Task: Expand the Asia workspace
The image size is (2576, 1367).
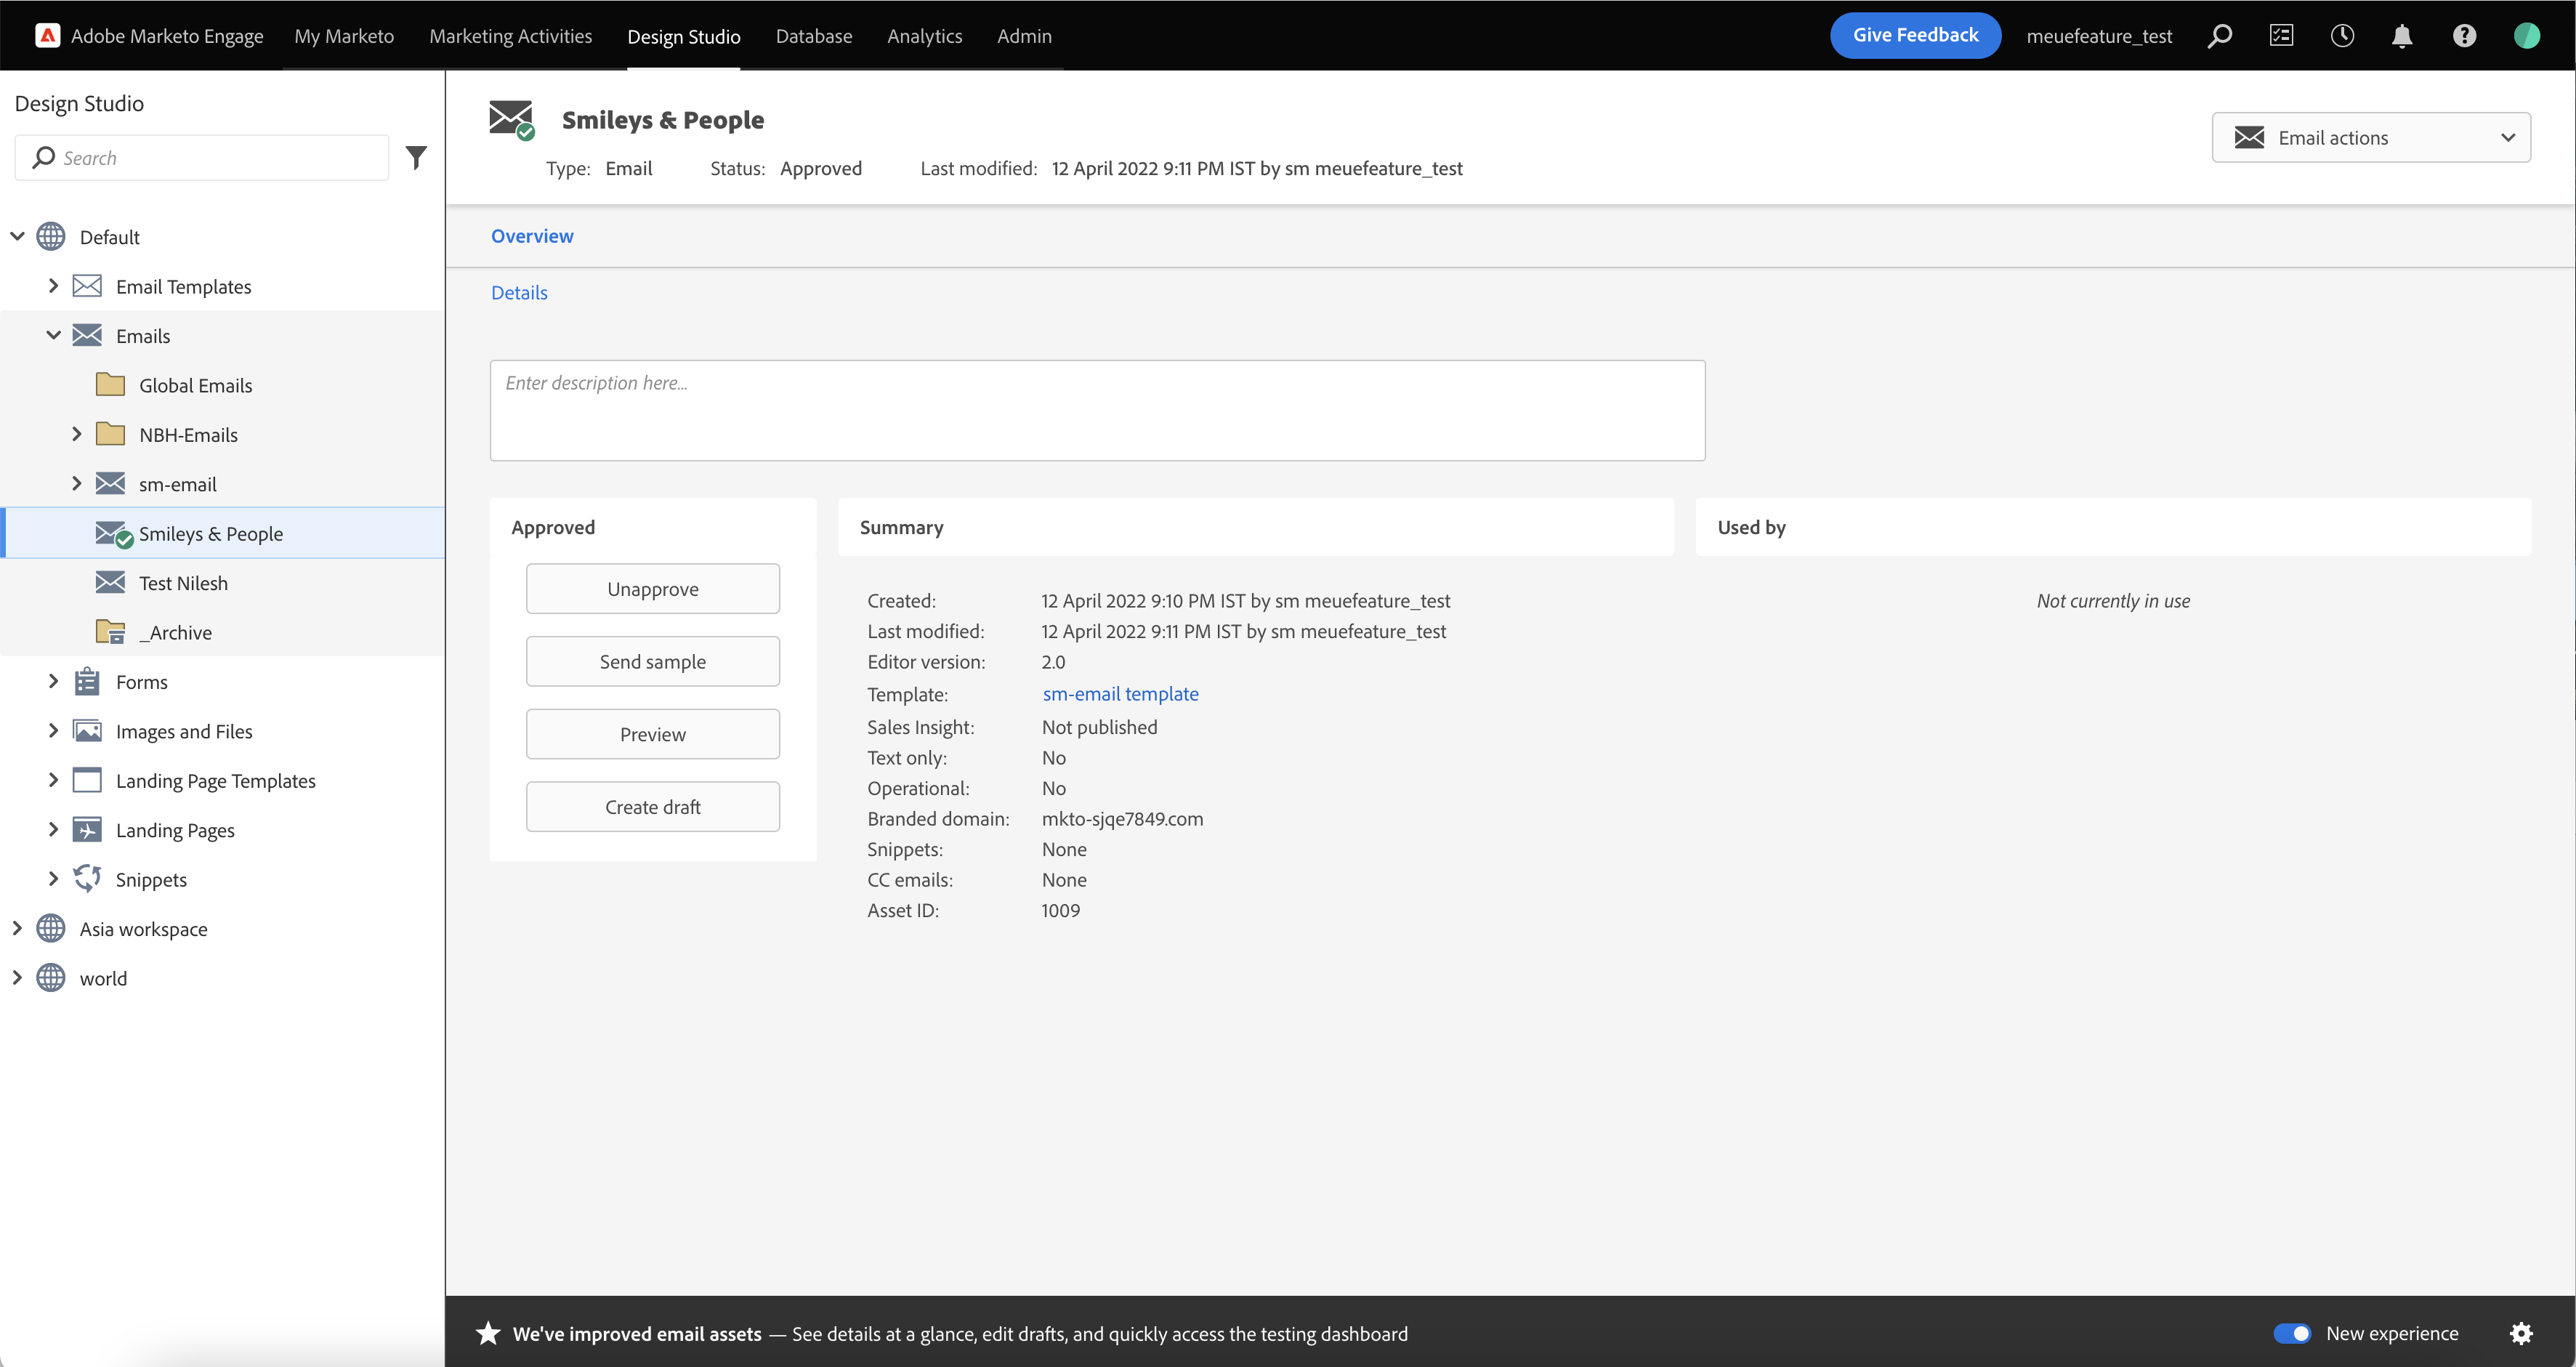Action: click(17, 928)
